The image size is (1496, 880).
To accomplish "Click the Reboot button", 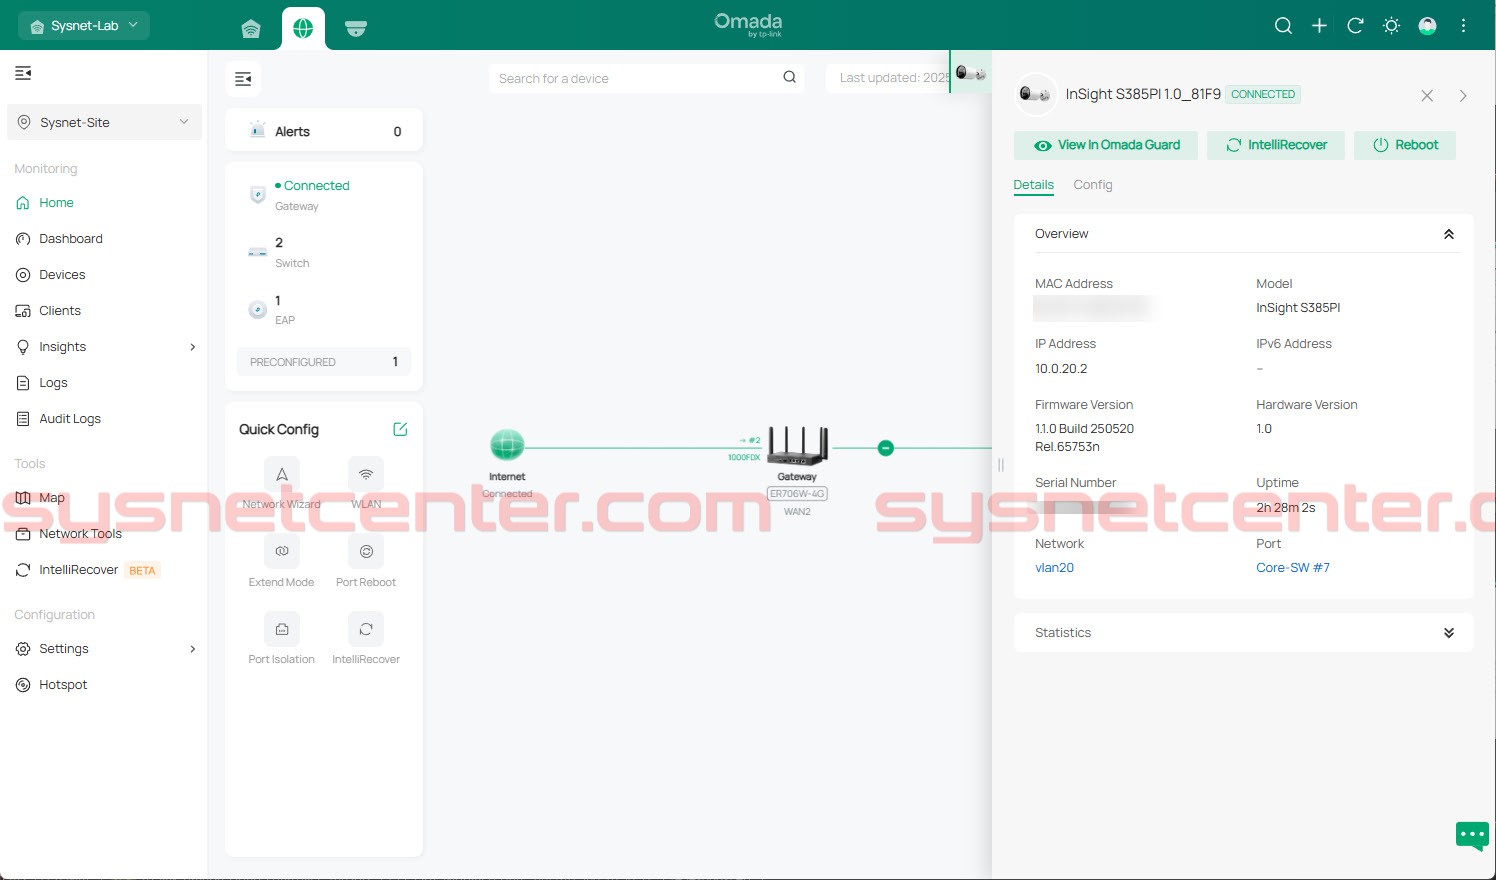I will coord(1404,145).
